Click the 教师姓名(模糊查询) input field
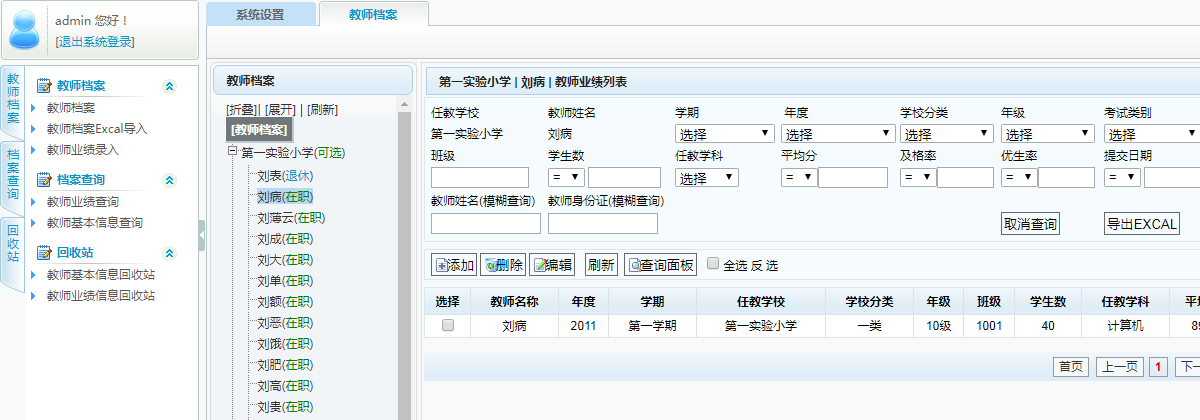This screenshot has width=1200, height=420. tap(485, 223)
